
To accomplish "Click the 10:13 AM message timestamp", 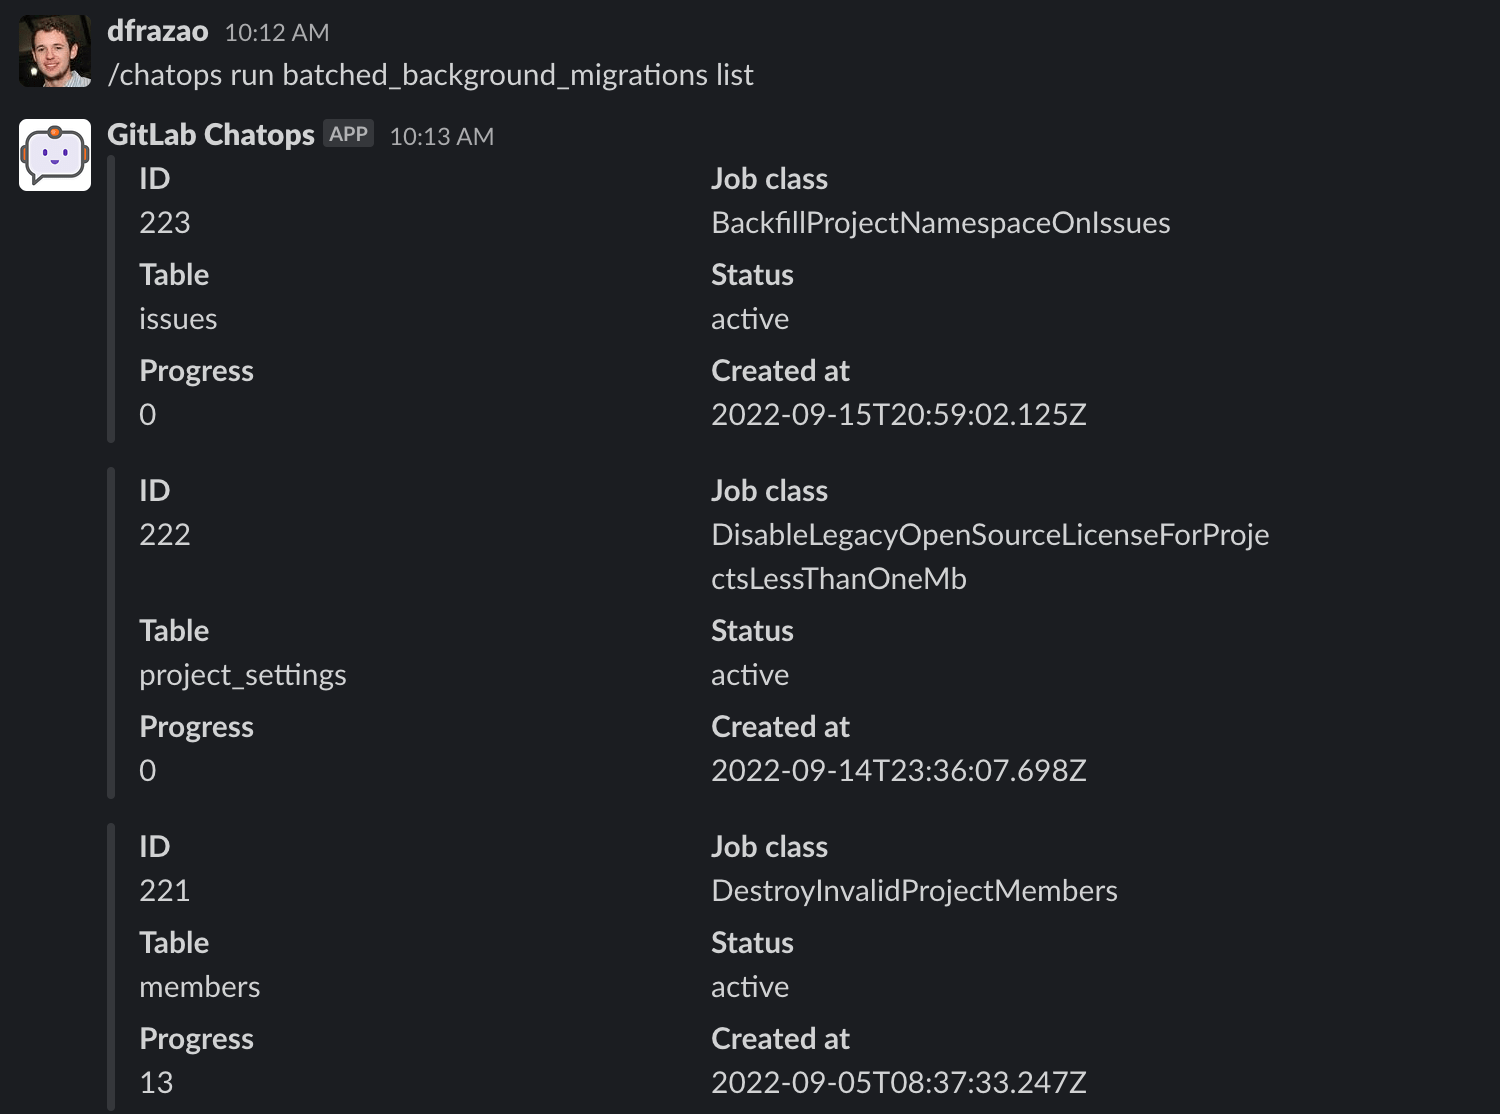I will point(441,137).
